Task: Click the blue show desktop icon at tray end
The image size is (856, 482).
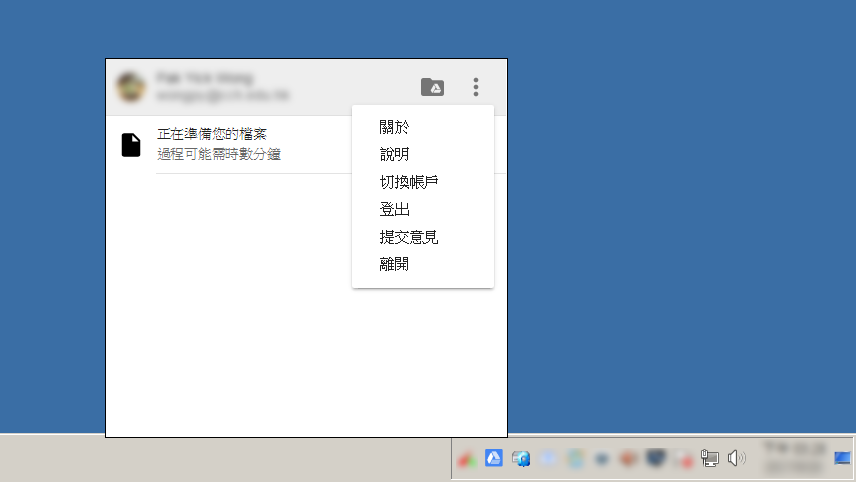Action: (x=842, y=458)
